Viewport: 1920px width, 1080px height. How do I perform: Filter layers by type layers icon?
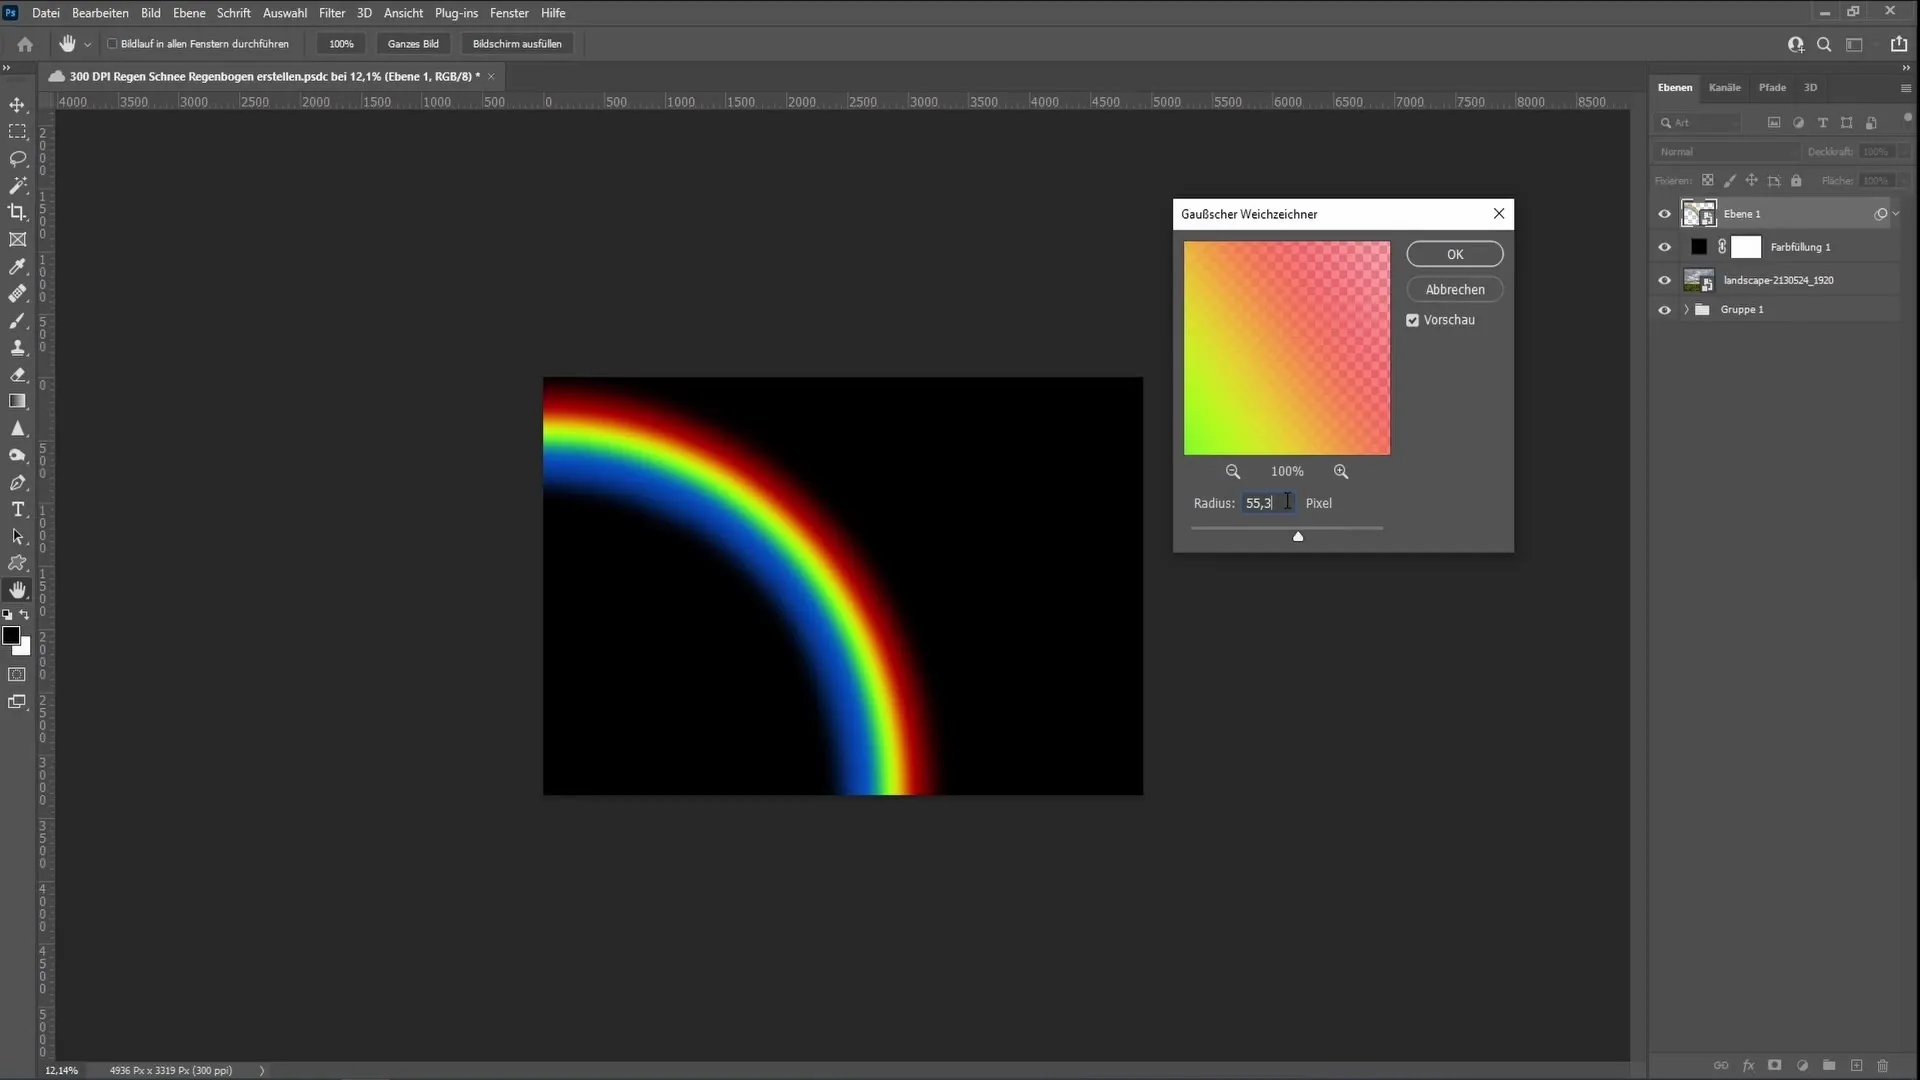1822,123
